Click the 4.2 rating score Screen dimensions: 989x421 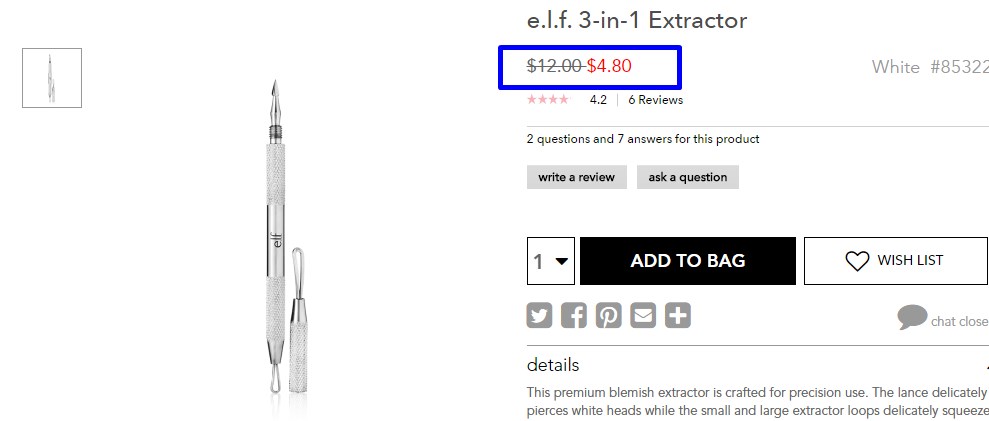tap(598, 100)
